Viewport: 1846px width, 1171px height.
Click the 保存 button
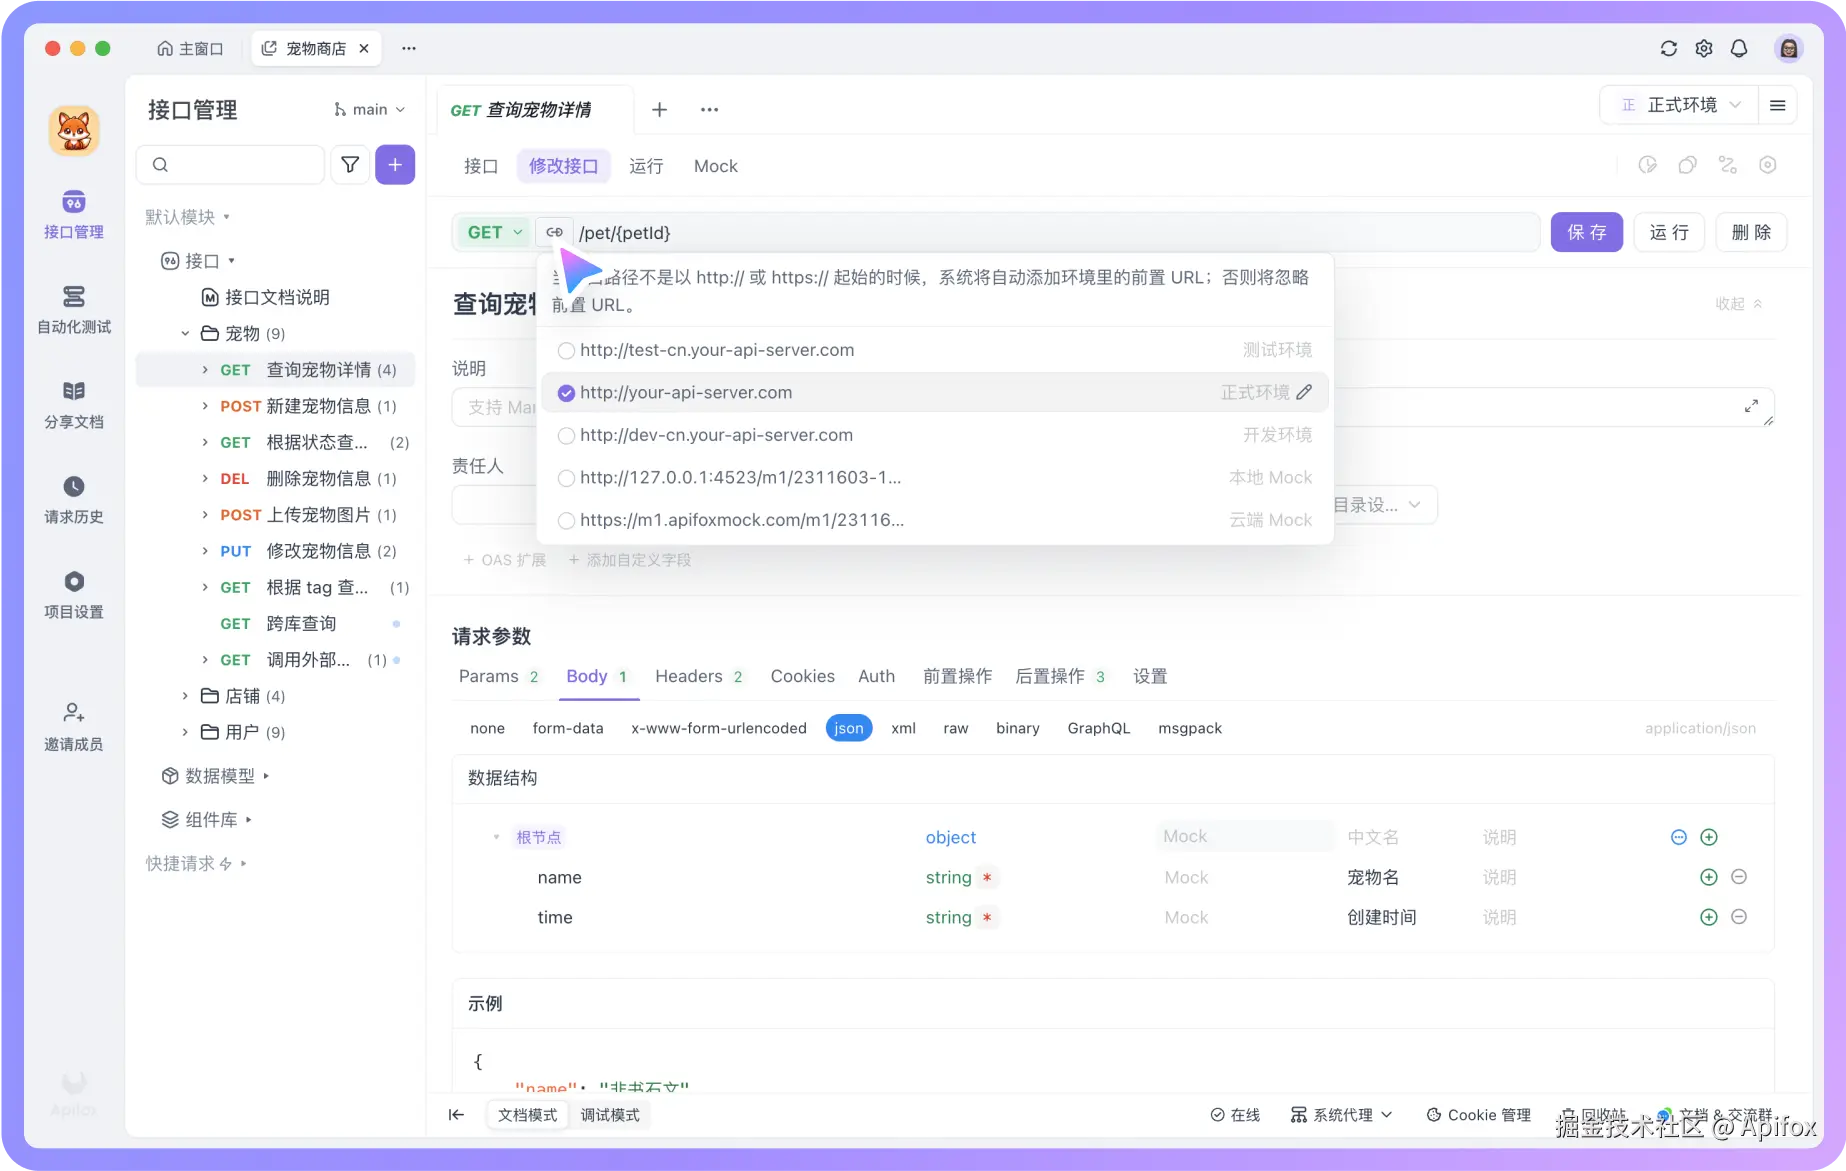(1586, 231)
